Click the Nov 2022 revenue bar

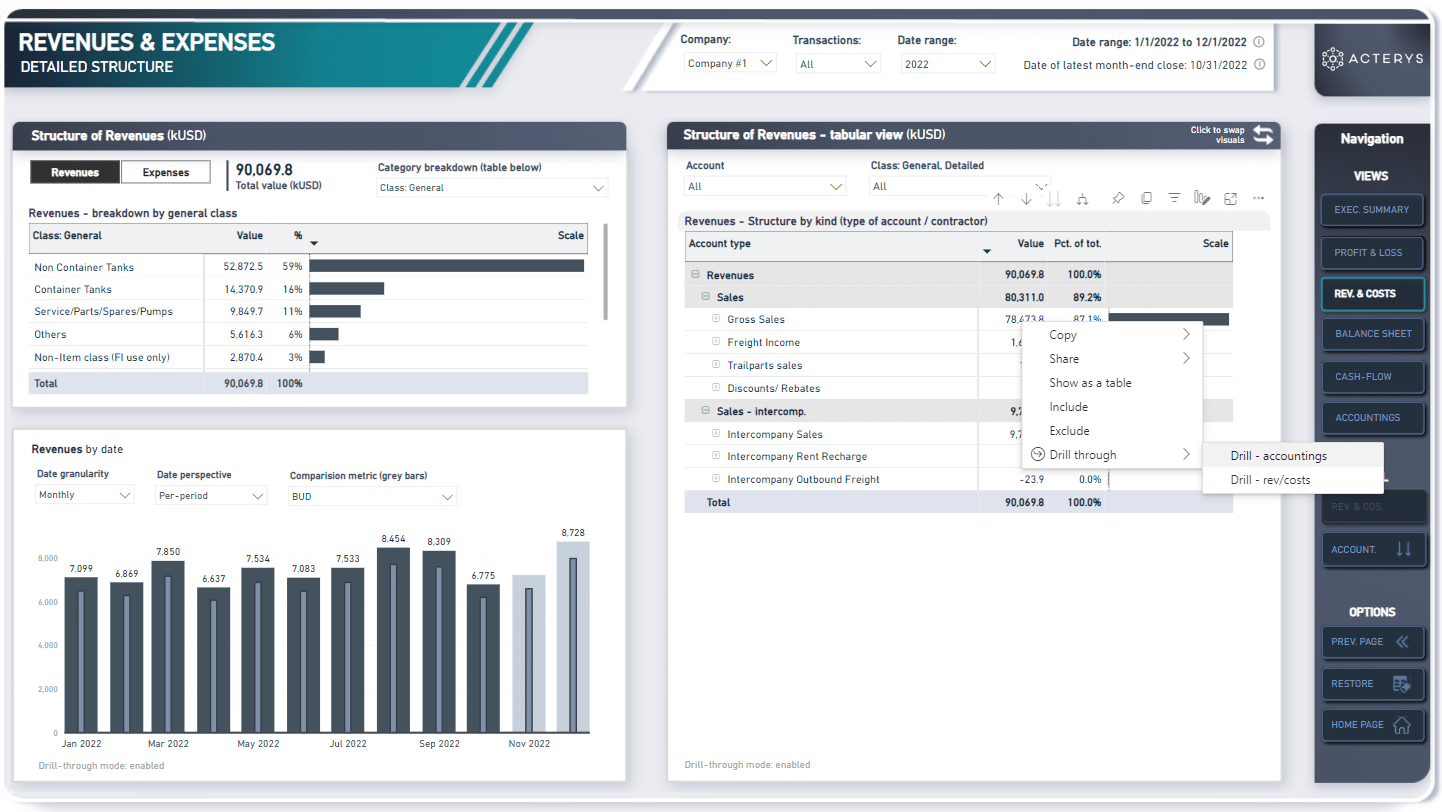529,653
